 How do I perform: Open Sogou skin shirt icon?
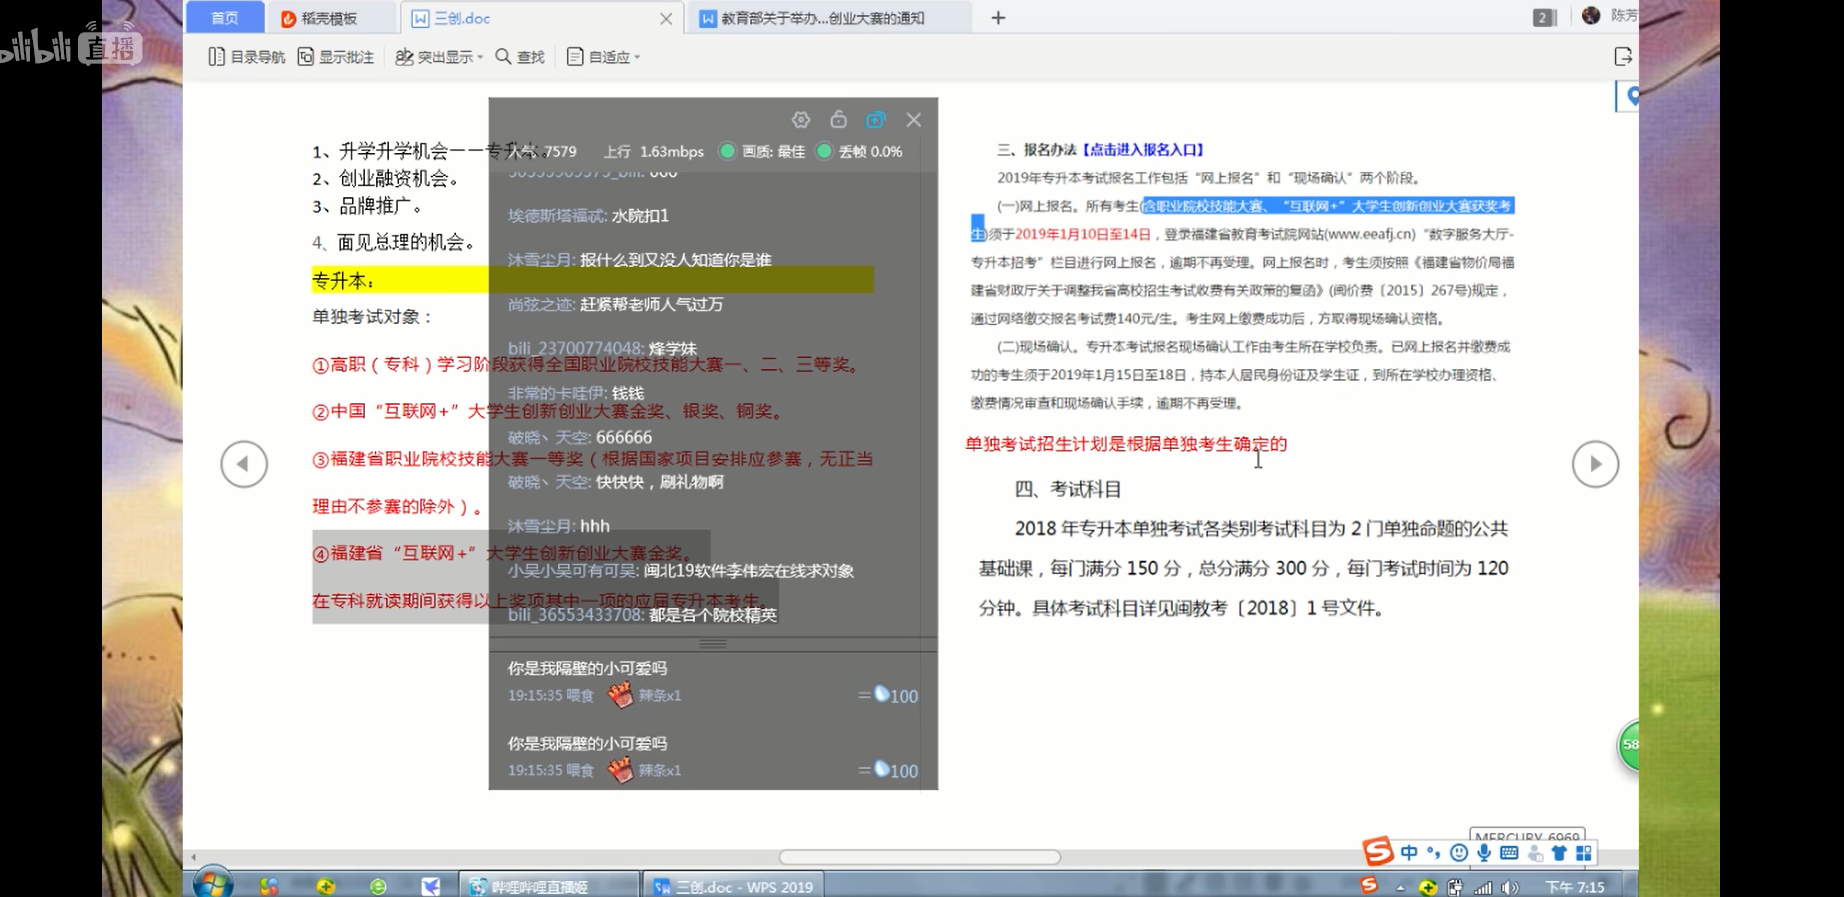tap(1559, 853)
